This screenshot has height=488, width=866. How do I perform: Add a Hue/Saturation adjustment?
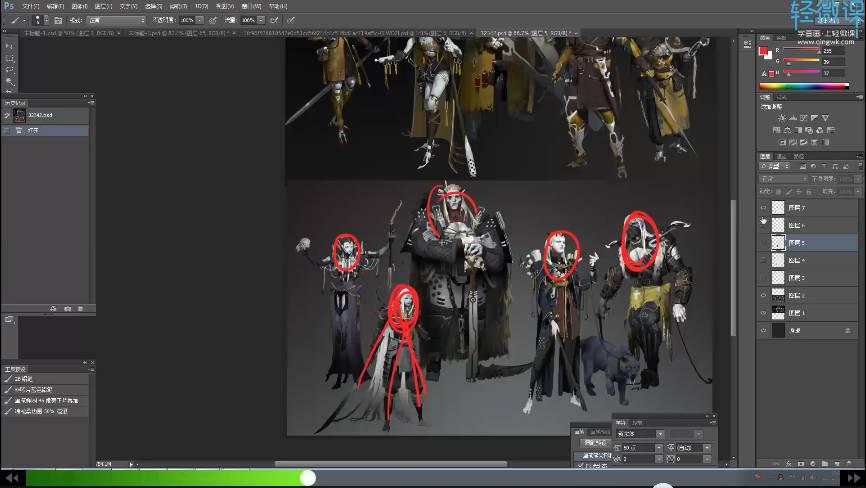777,130
